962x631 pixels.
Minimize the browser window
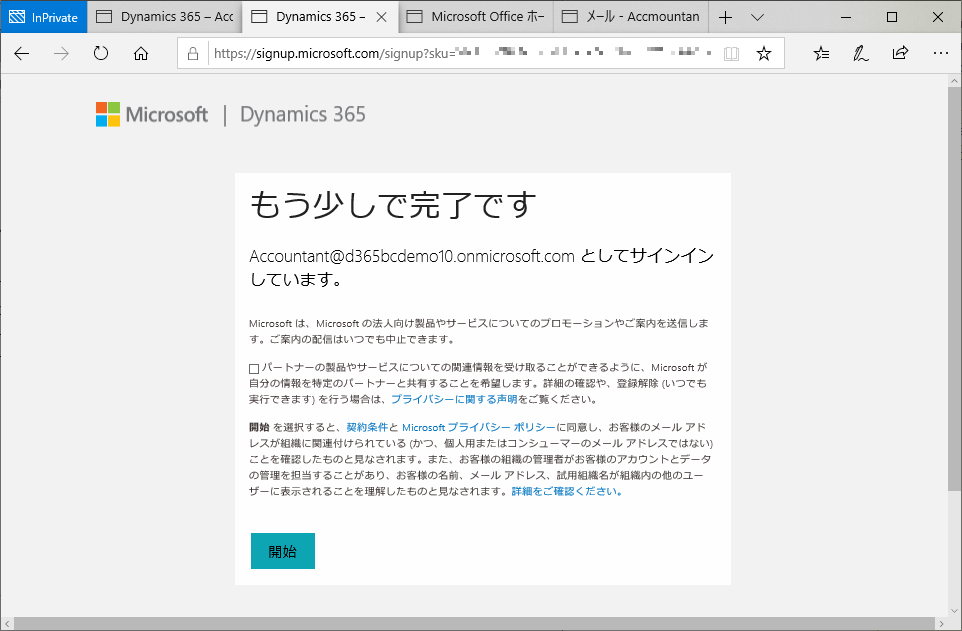click(x=846, y=17)
